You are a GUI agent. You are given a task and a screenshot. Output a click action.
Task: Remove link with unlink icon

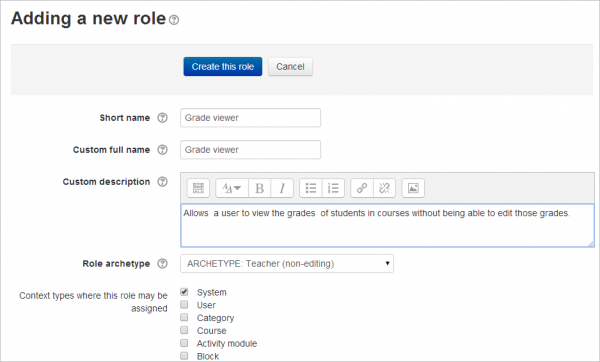[x=384, y=188]
